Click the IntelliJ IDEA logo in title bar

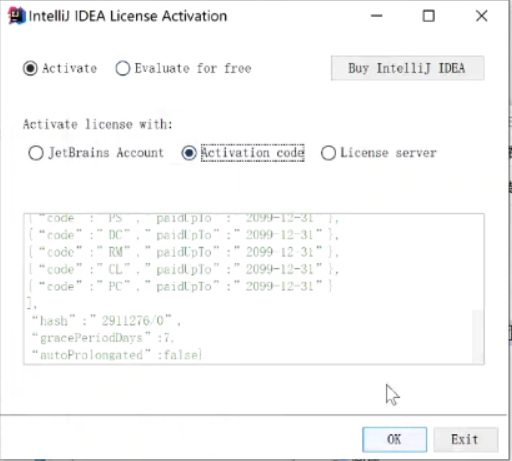pyautogui.click(x=17, y=16)
